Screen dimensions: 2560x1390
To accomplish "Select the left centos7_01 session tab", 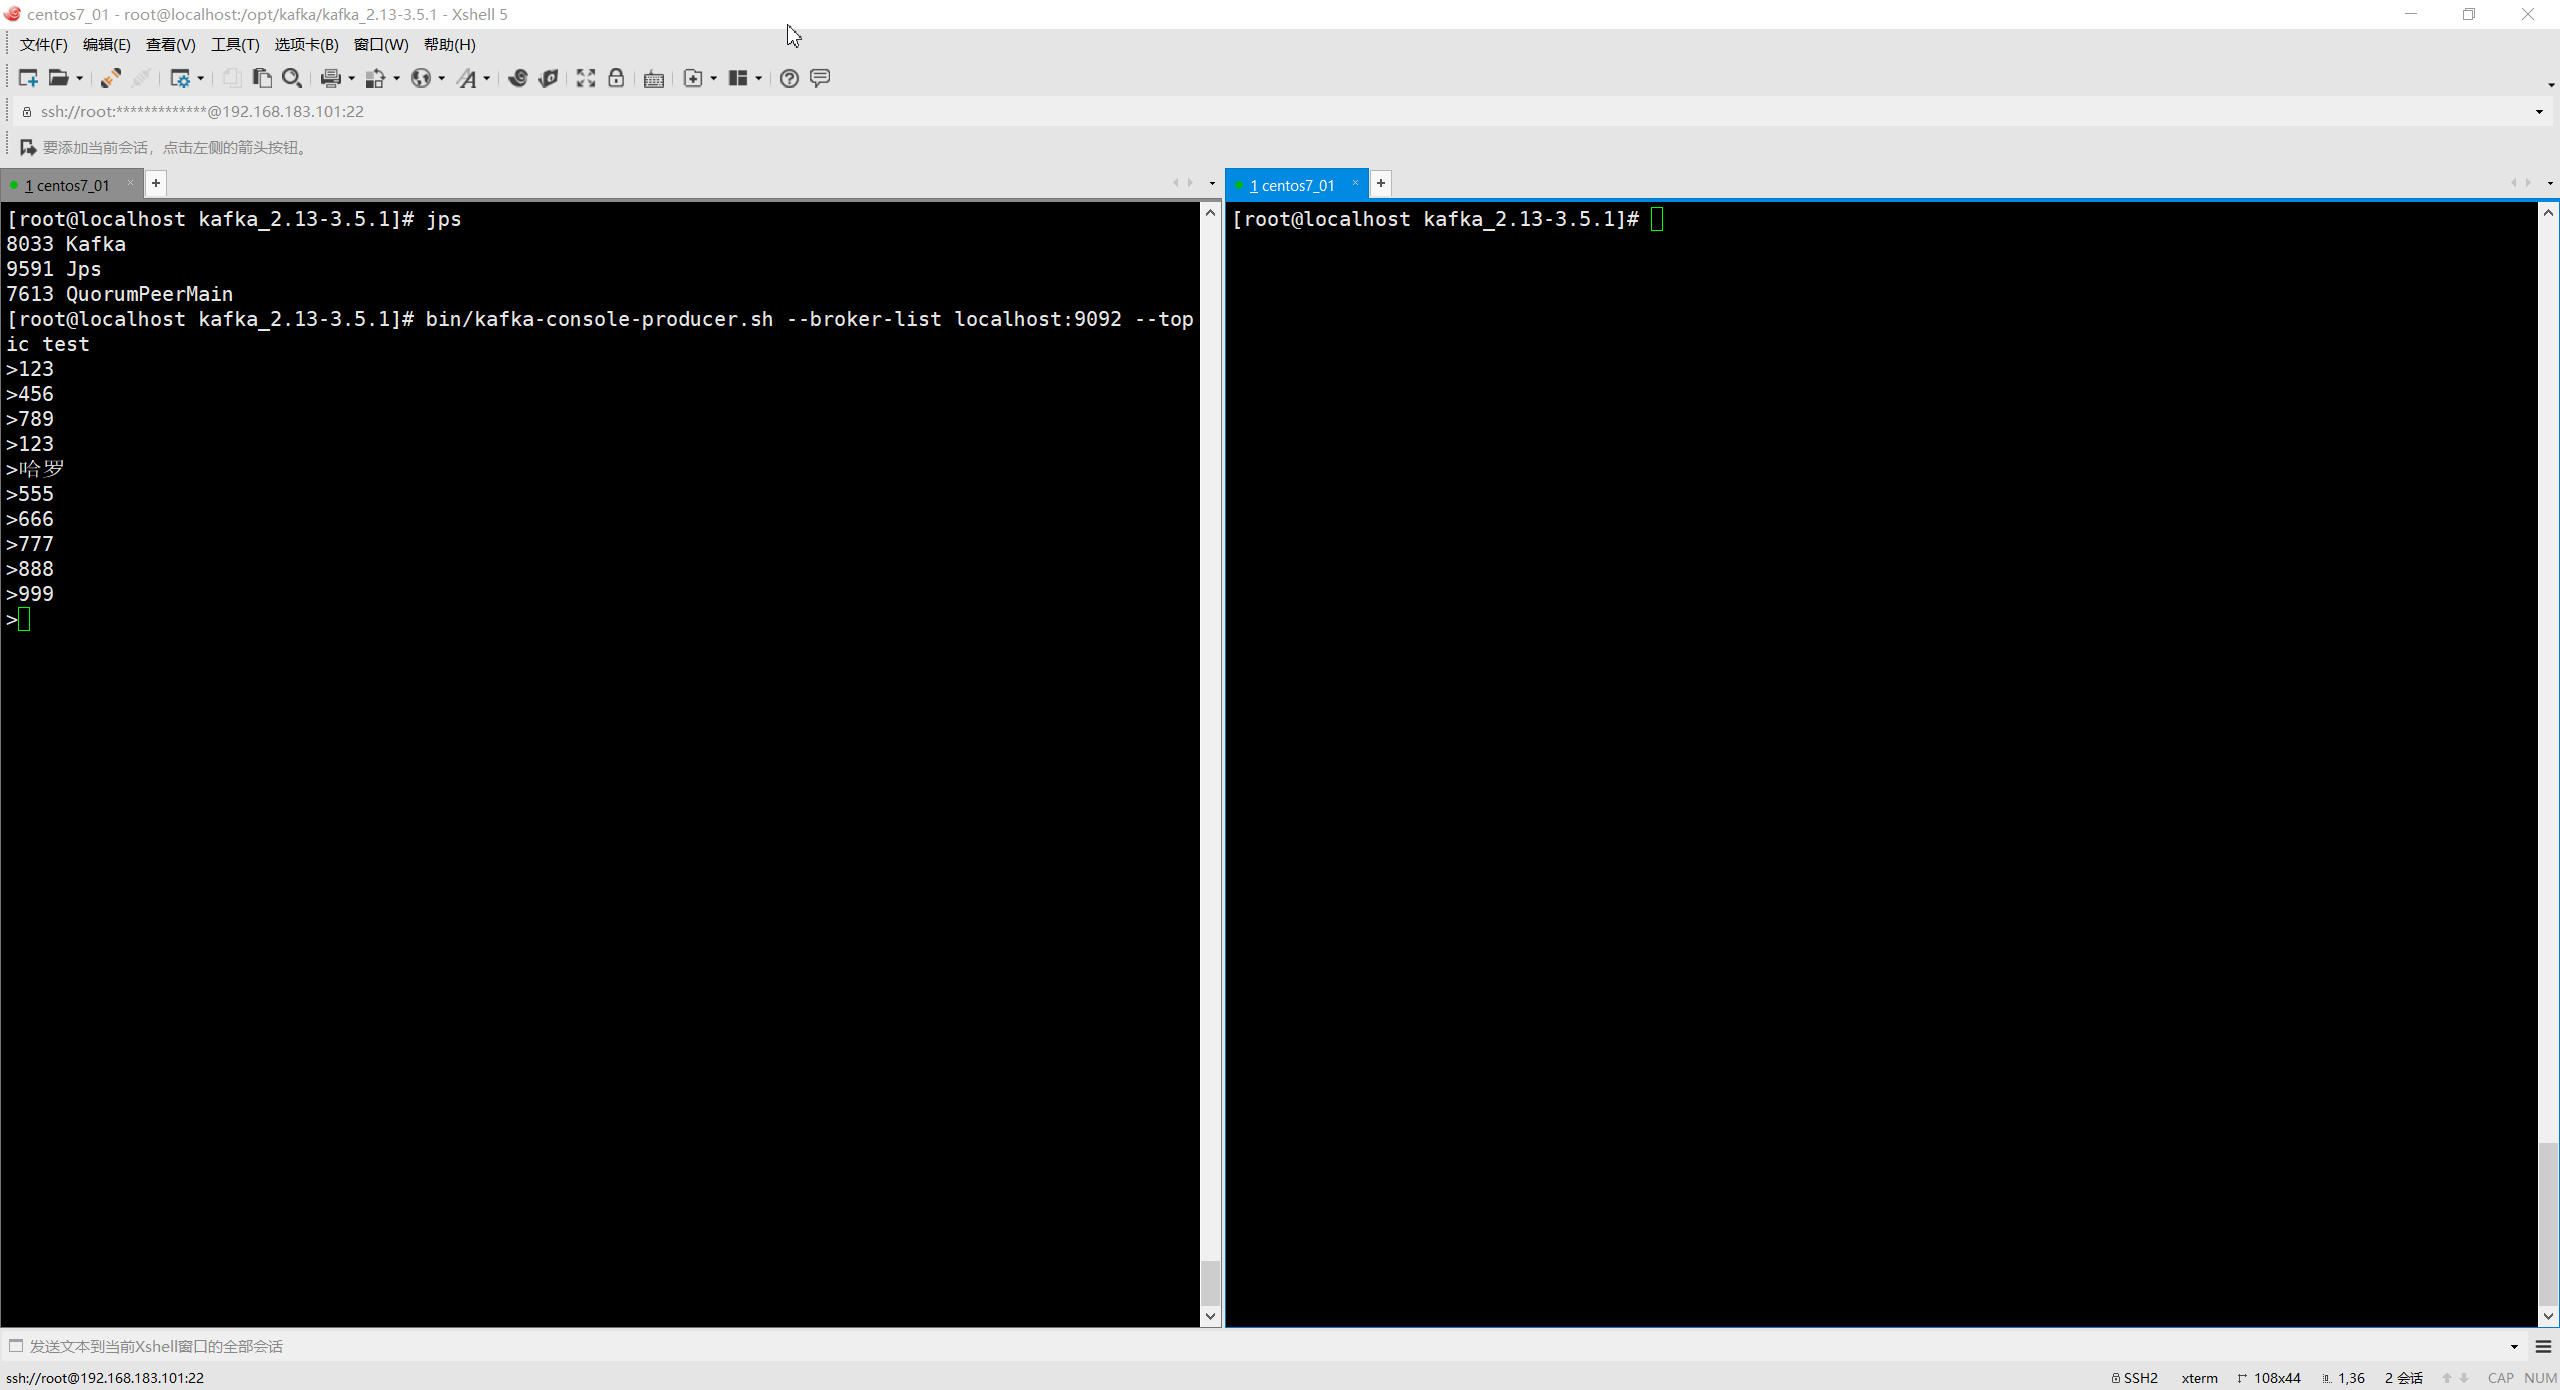I will [67, 185].
